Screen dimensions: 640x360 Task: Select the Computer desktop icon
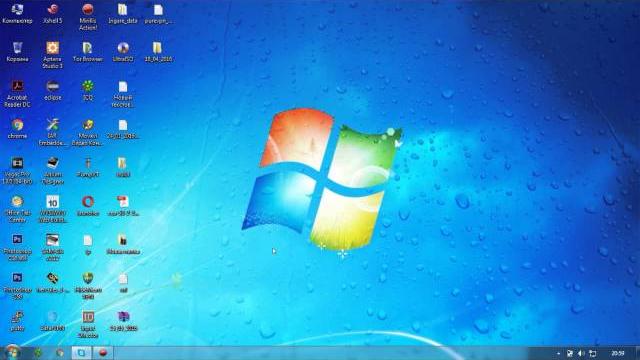[x=17, y=13]
